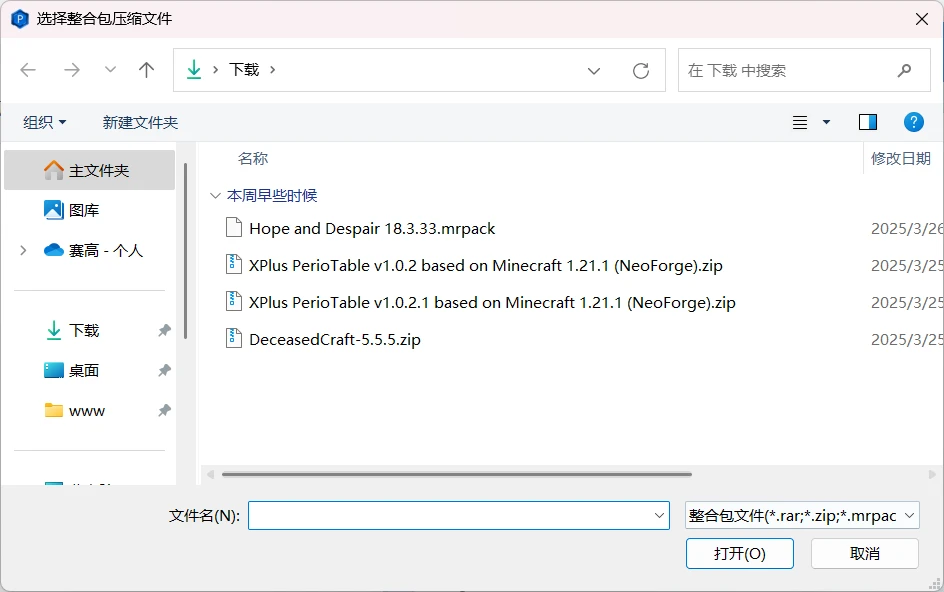Expand the 赛高 - 个人 tree node

pyautogui.click(x=23, y=250)
